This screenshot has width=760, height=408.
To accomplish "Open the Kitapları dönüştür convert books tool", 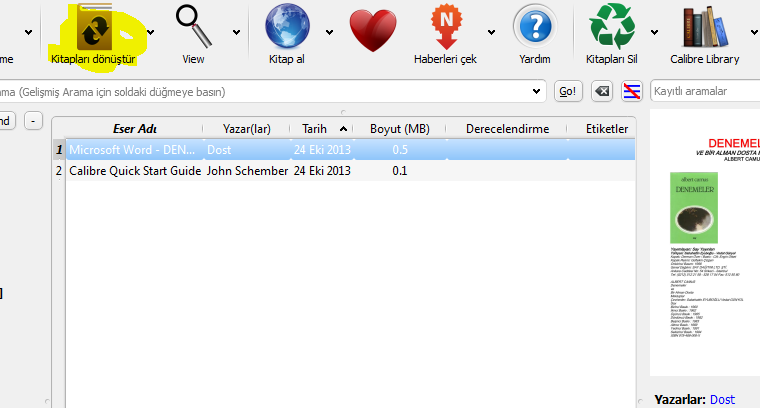I will pos(94,35).
